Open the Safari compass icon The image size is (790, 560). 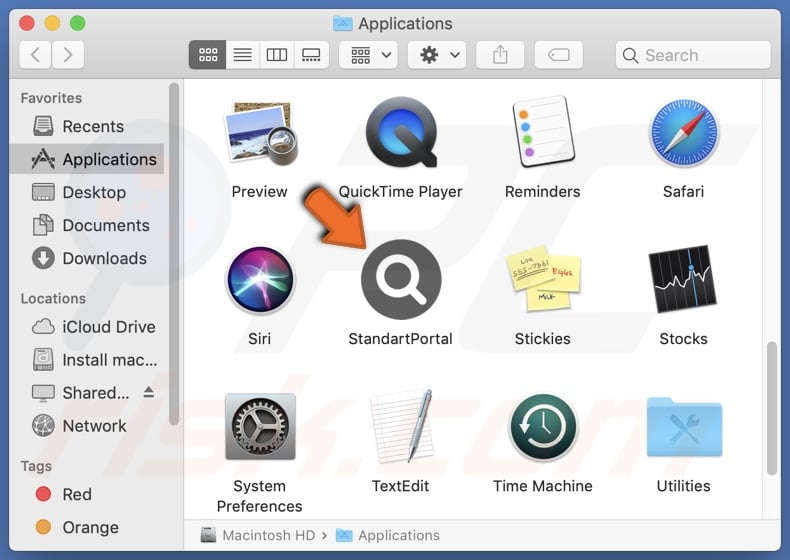click(684, 133)
